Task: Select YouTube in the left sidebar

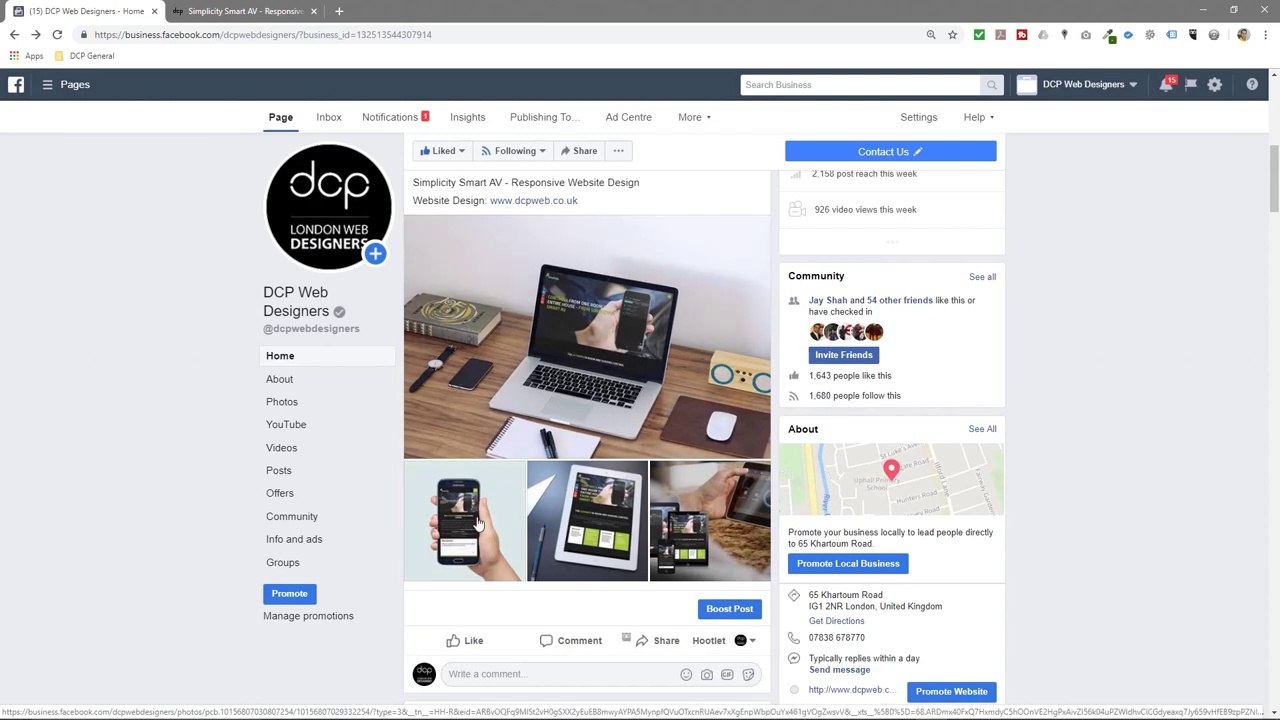Action: click(x=286, y=425)
